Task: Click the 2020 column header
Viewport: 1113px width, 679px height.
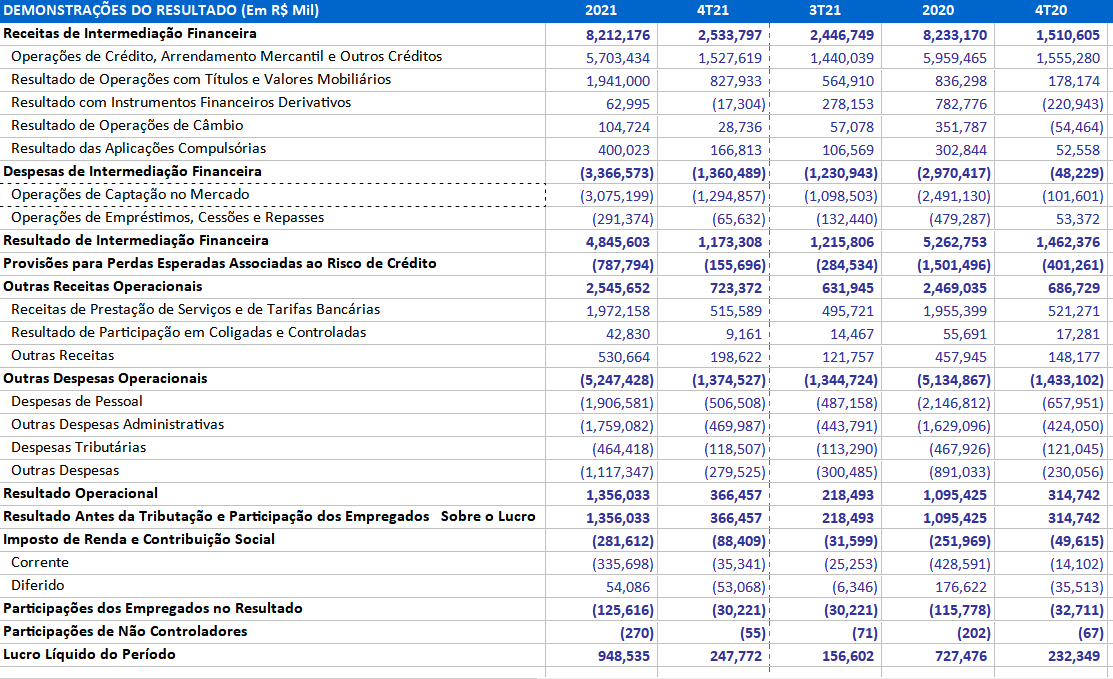Action: tap(938, 11)
